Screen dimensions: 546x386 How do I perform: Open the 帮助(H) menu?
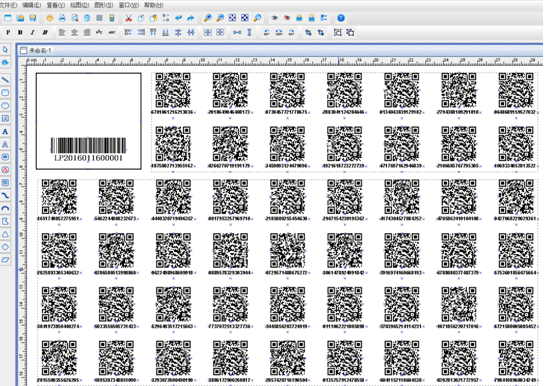click(154, 5)
